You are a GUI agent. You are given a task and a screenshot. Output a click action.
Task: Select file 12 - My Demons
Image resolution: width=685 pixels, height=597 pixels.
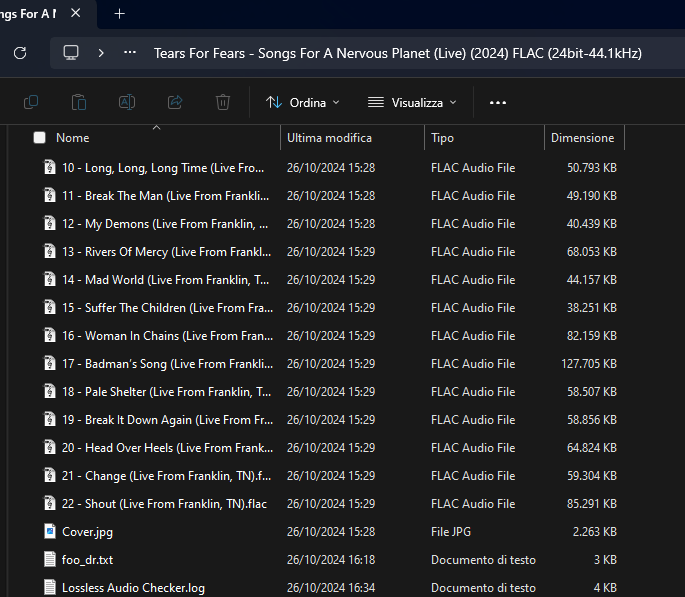165,224
